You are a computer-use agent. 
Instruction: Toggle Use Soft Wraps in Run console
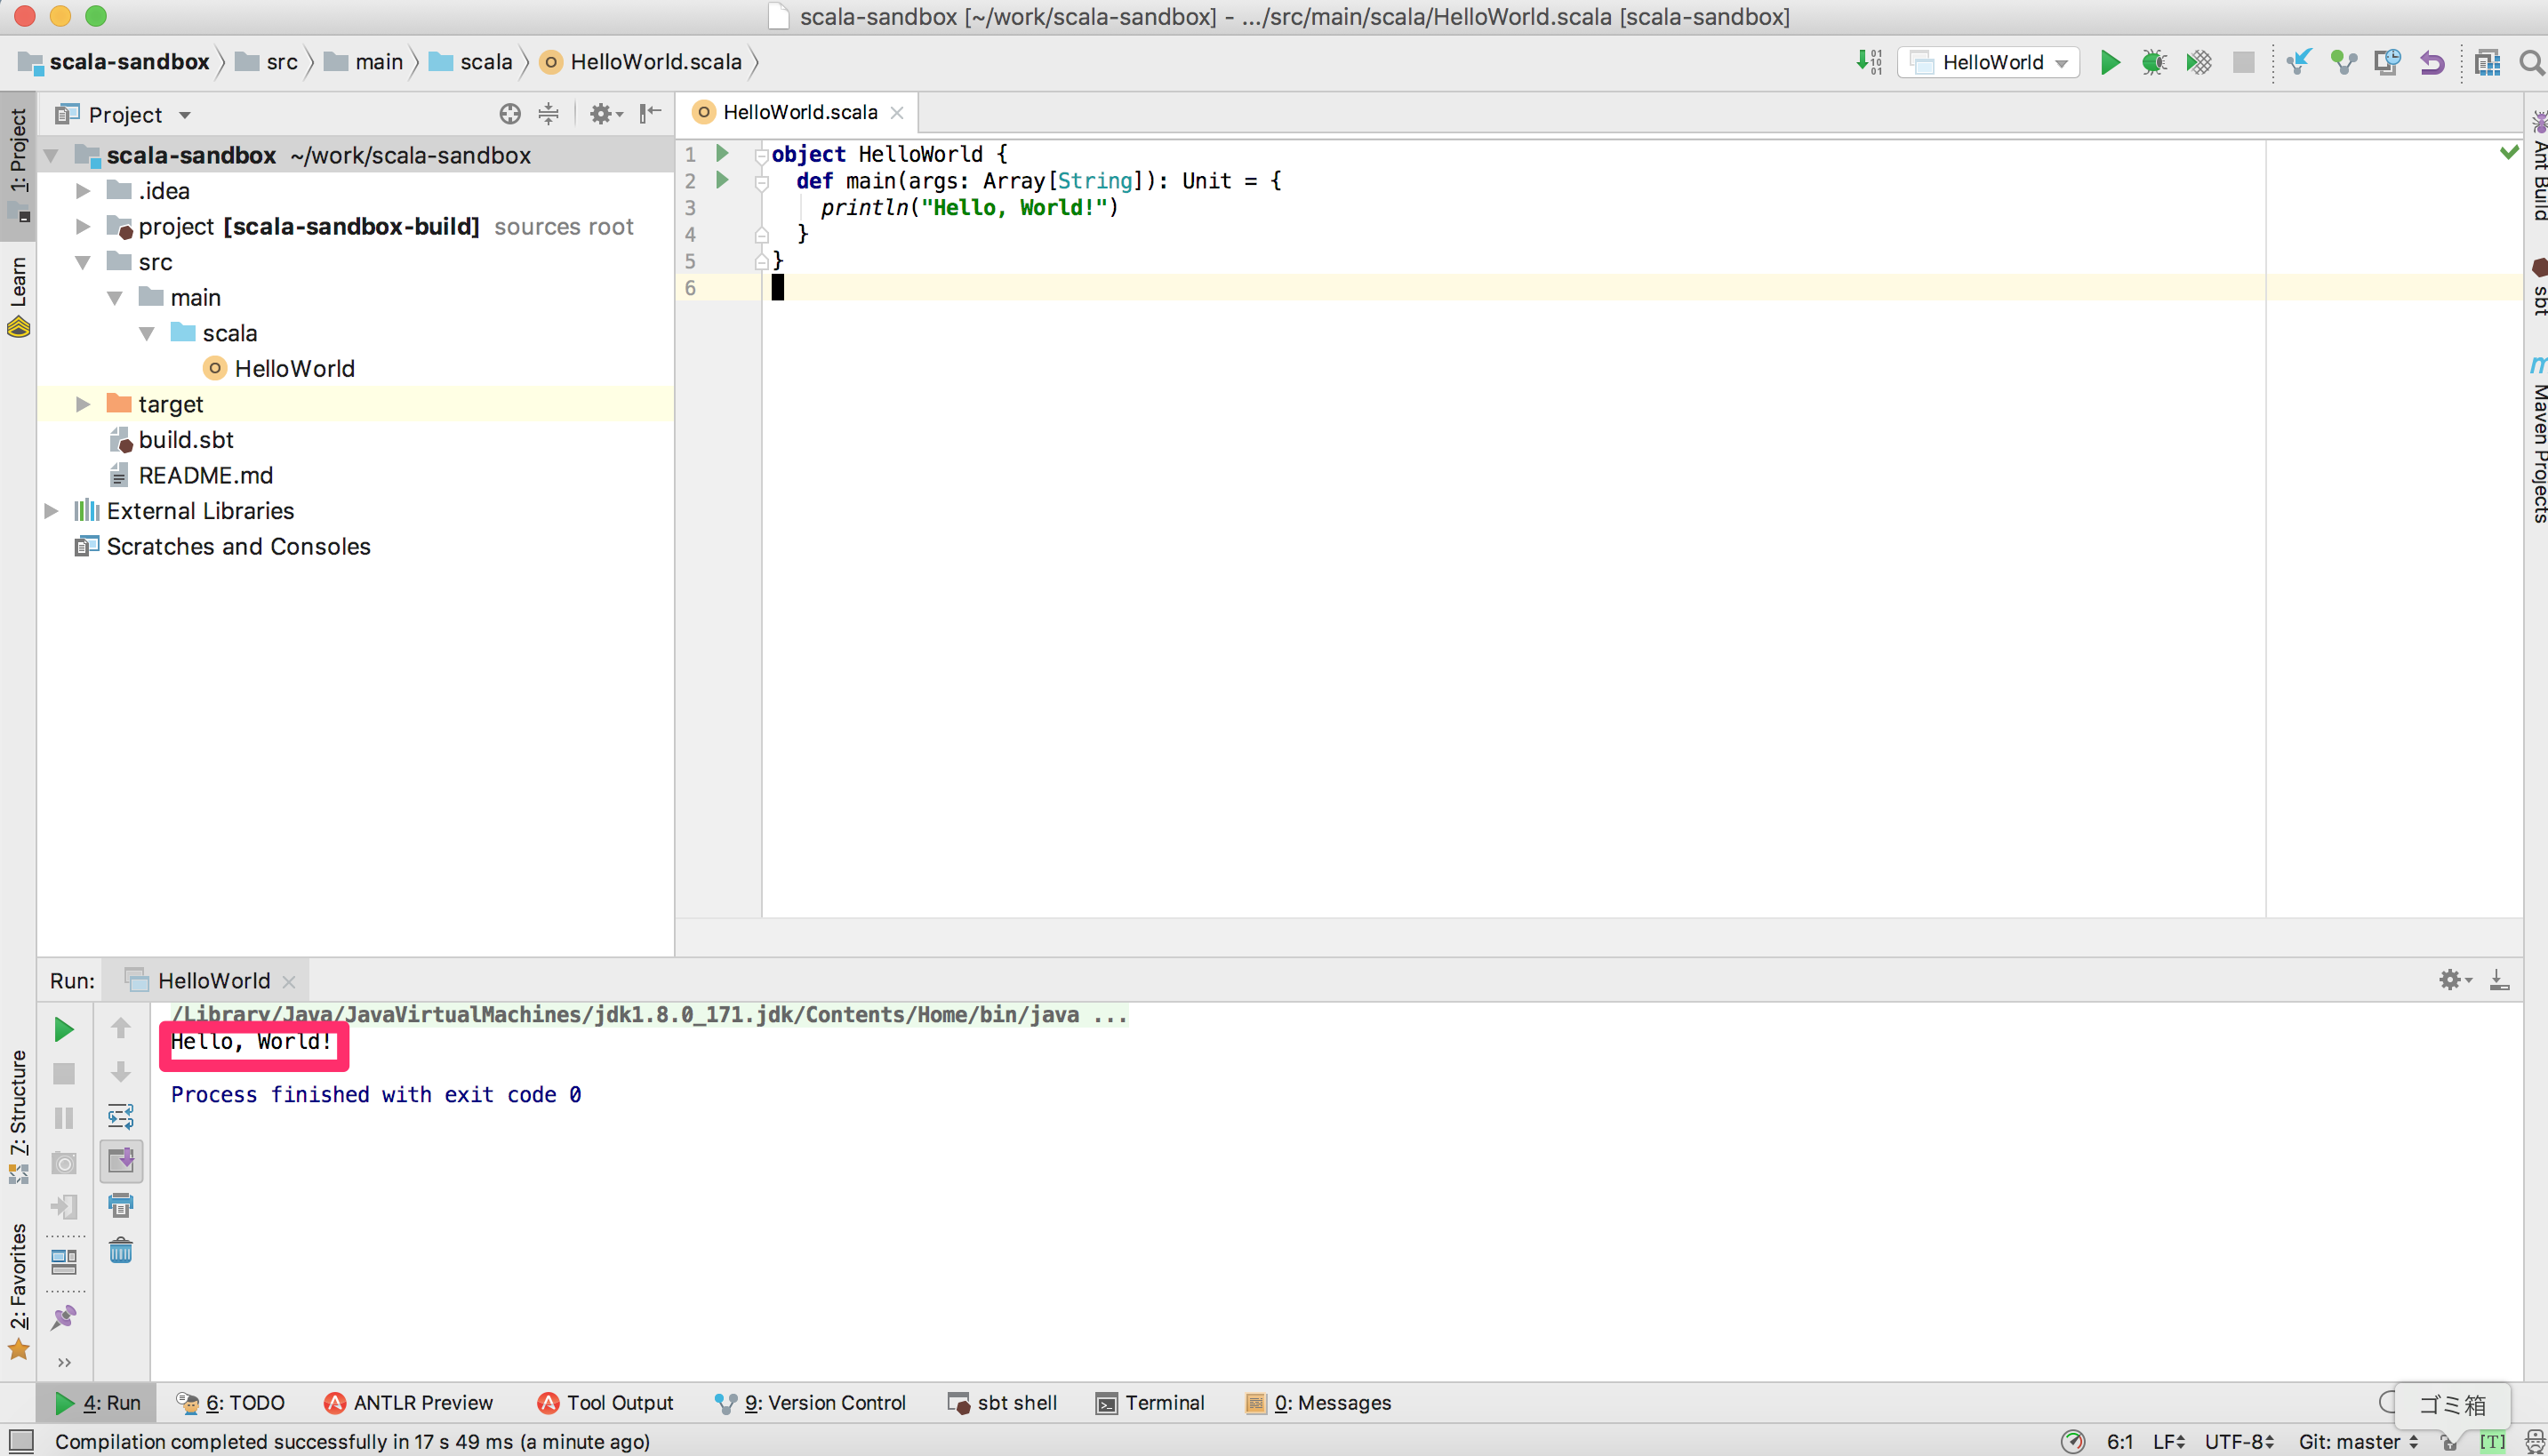point(121,1116)
